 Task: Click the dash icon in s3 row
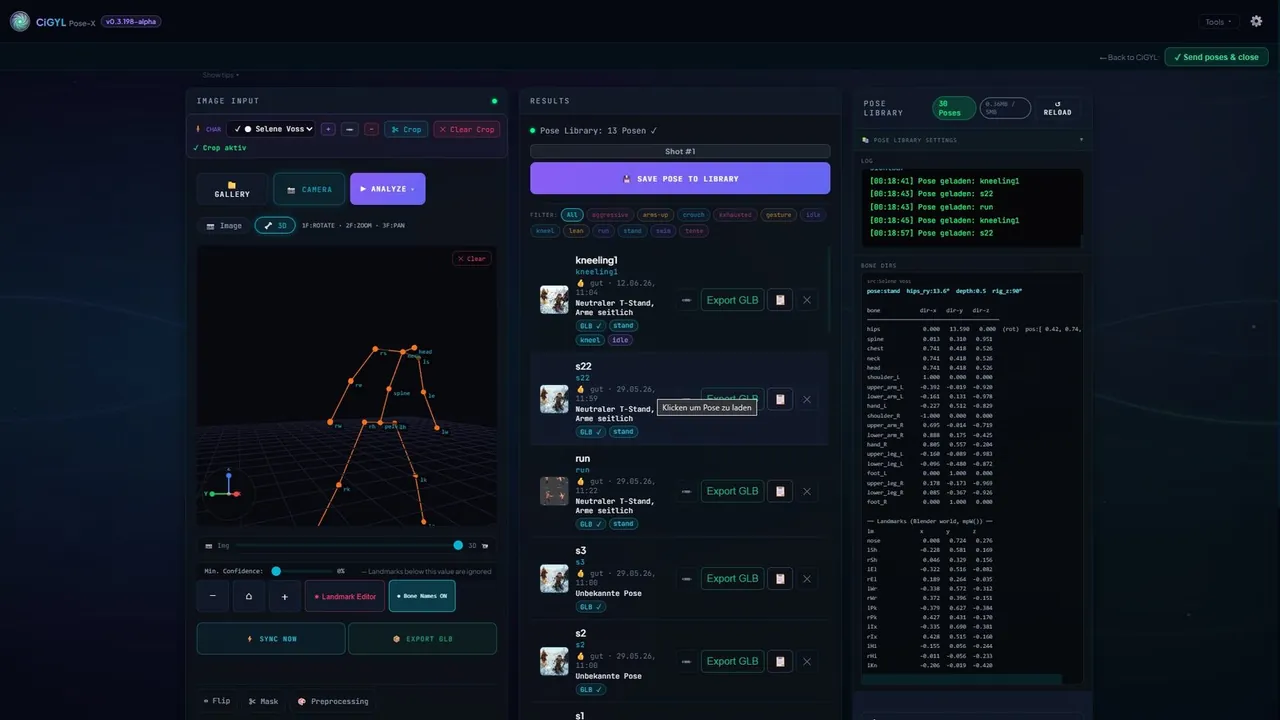coord(687,578)
